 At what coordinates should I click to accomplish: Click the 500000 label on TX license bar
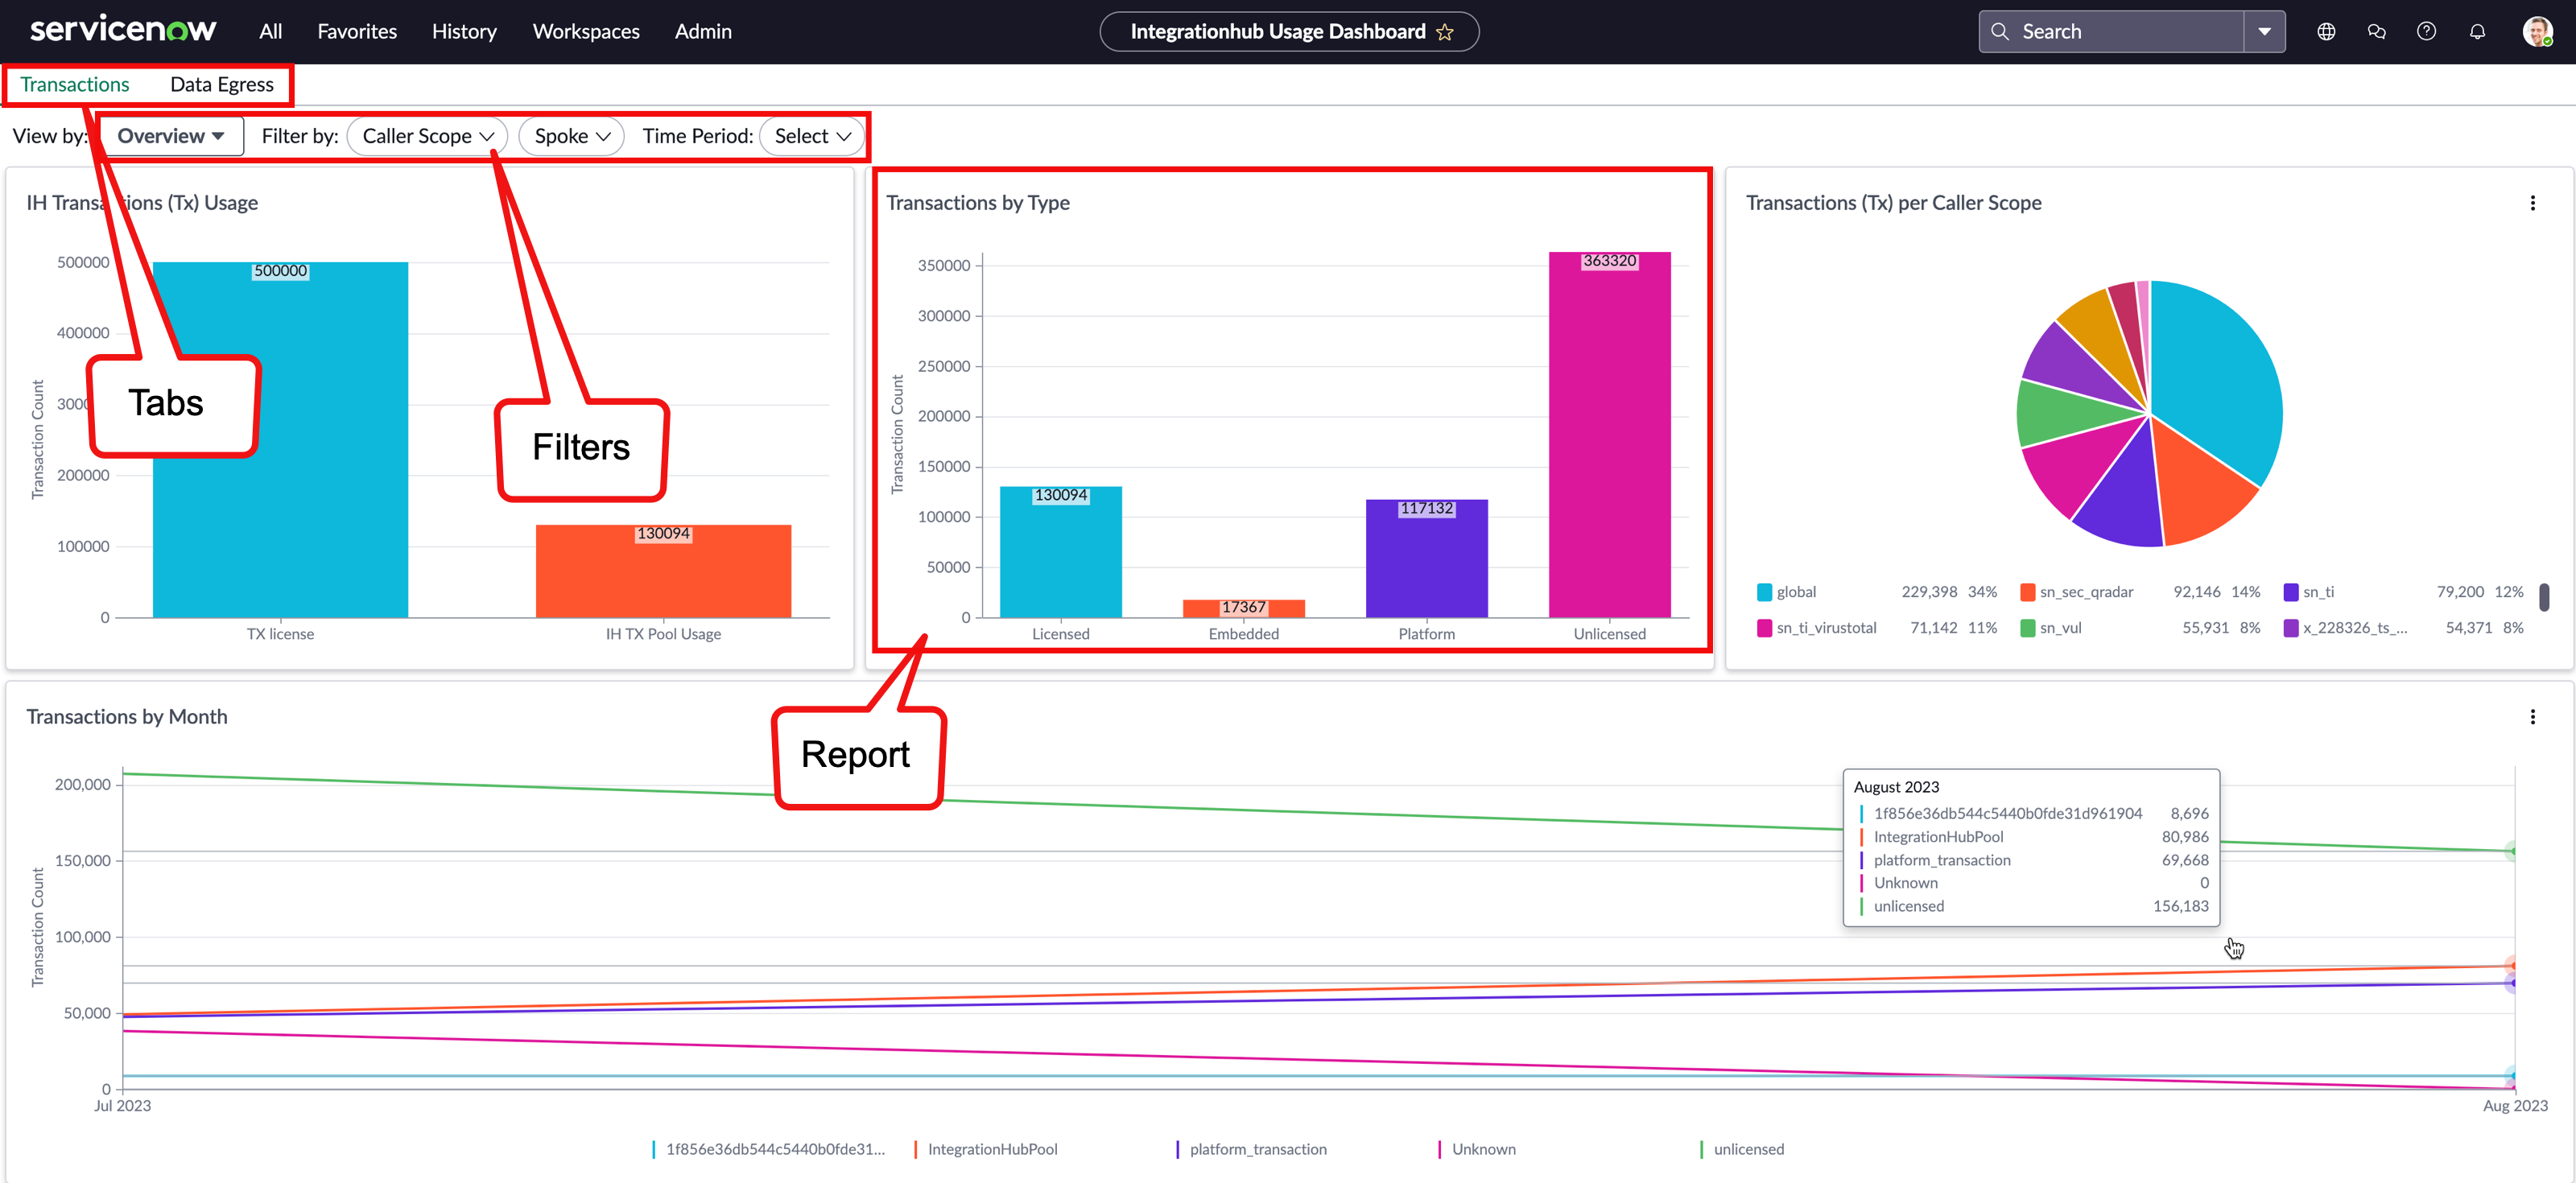point(280,271)
